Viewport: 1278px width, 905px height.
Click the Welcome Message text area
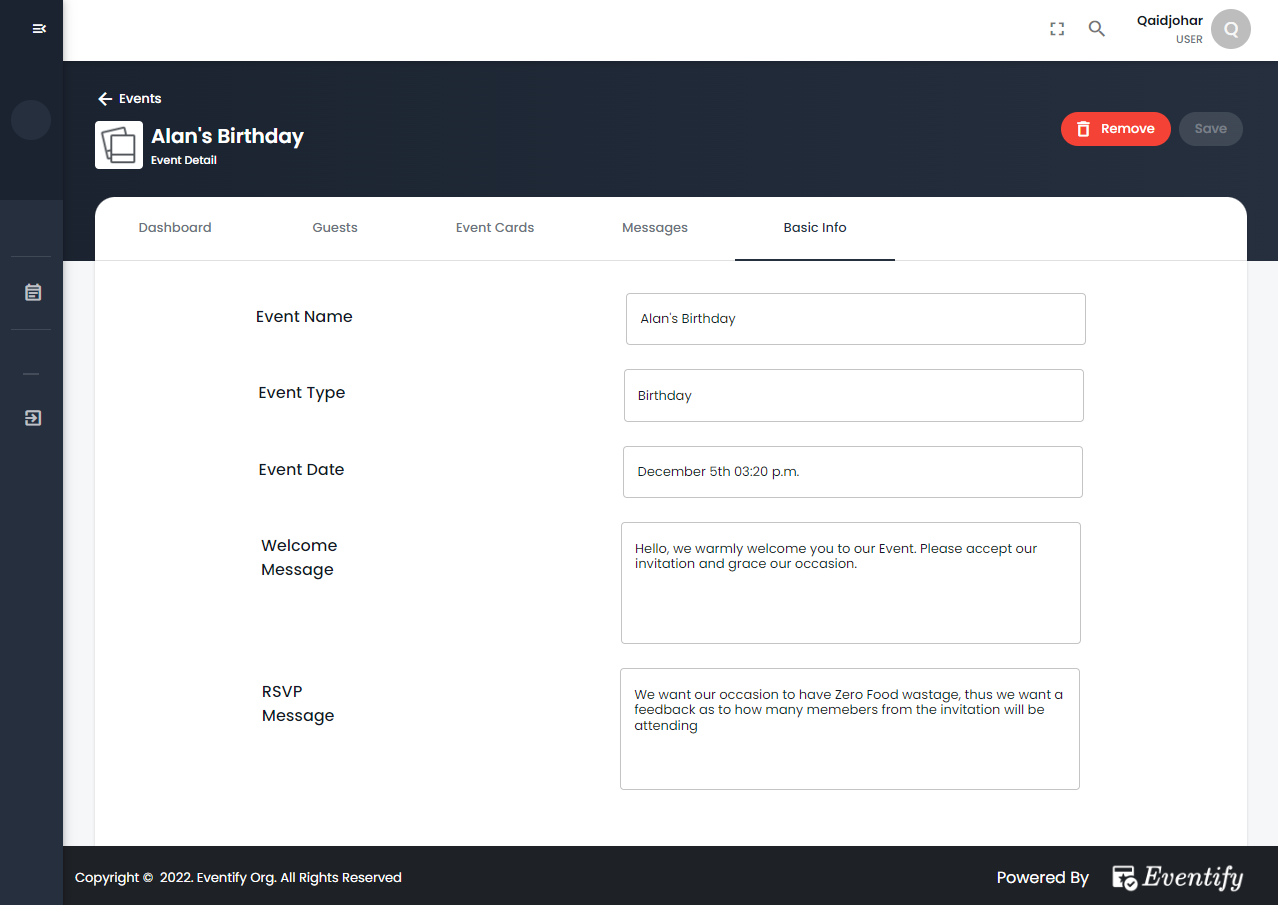850,583
